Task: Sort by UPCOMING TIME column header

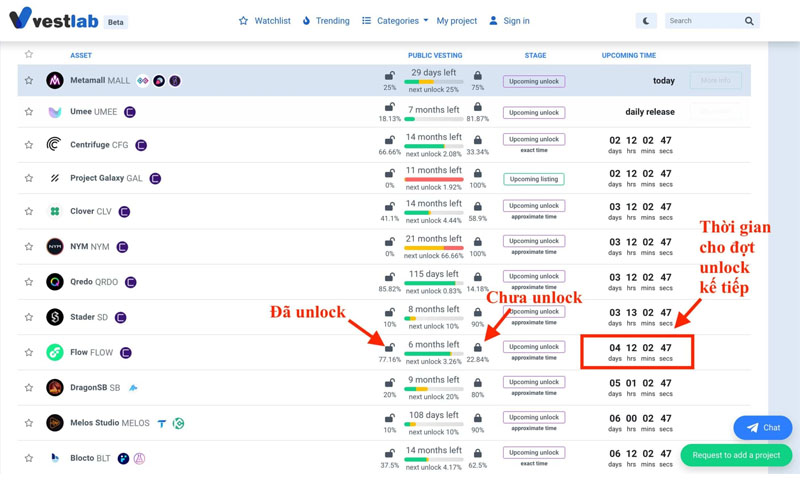Action: tap(629, 55)
